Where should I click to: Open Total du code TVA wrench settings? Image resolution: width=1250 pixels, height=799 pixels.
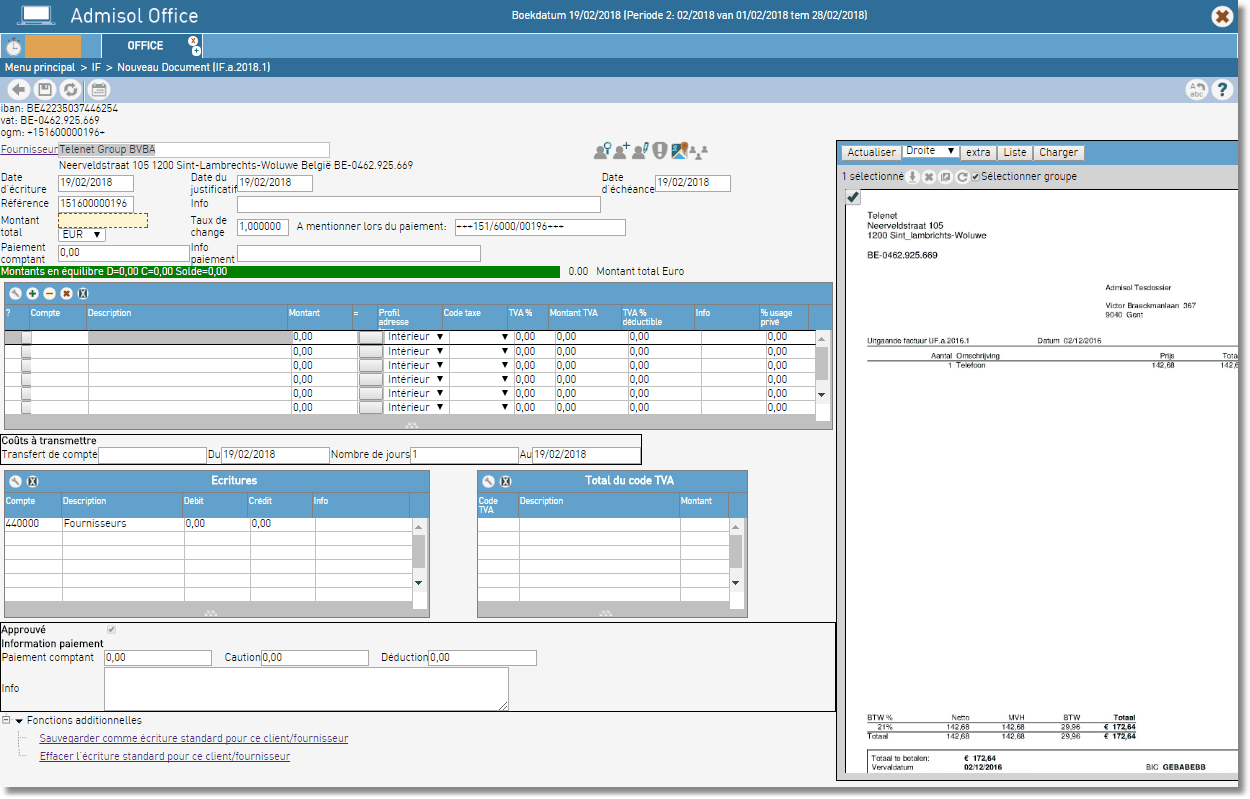488,481
